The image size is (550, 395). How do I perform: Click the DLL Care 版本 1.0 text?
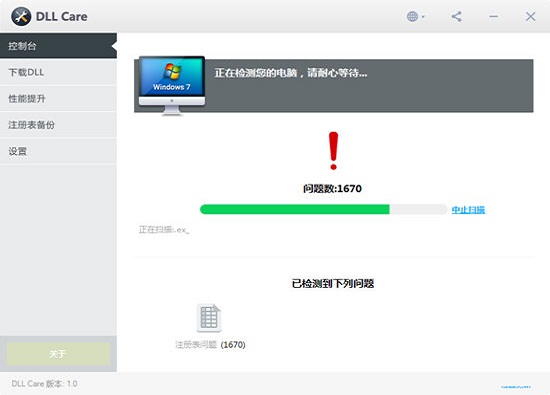[44, 384]
